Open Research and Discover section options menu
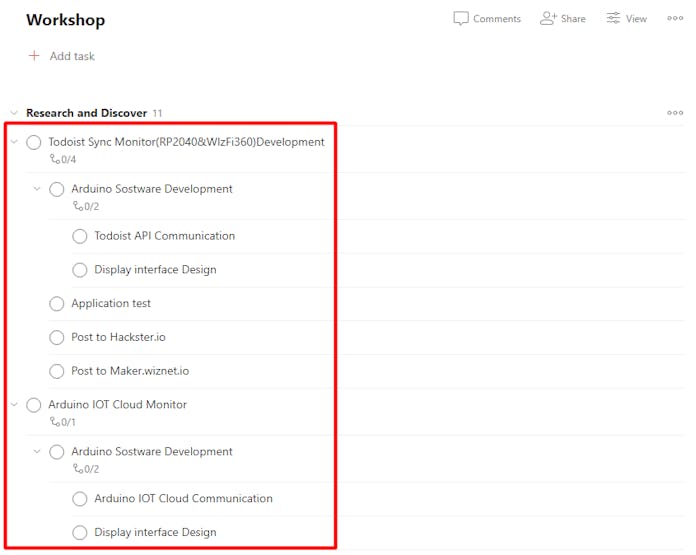 tap(675, 113)
